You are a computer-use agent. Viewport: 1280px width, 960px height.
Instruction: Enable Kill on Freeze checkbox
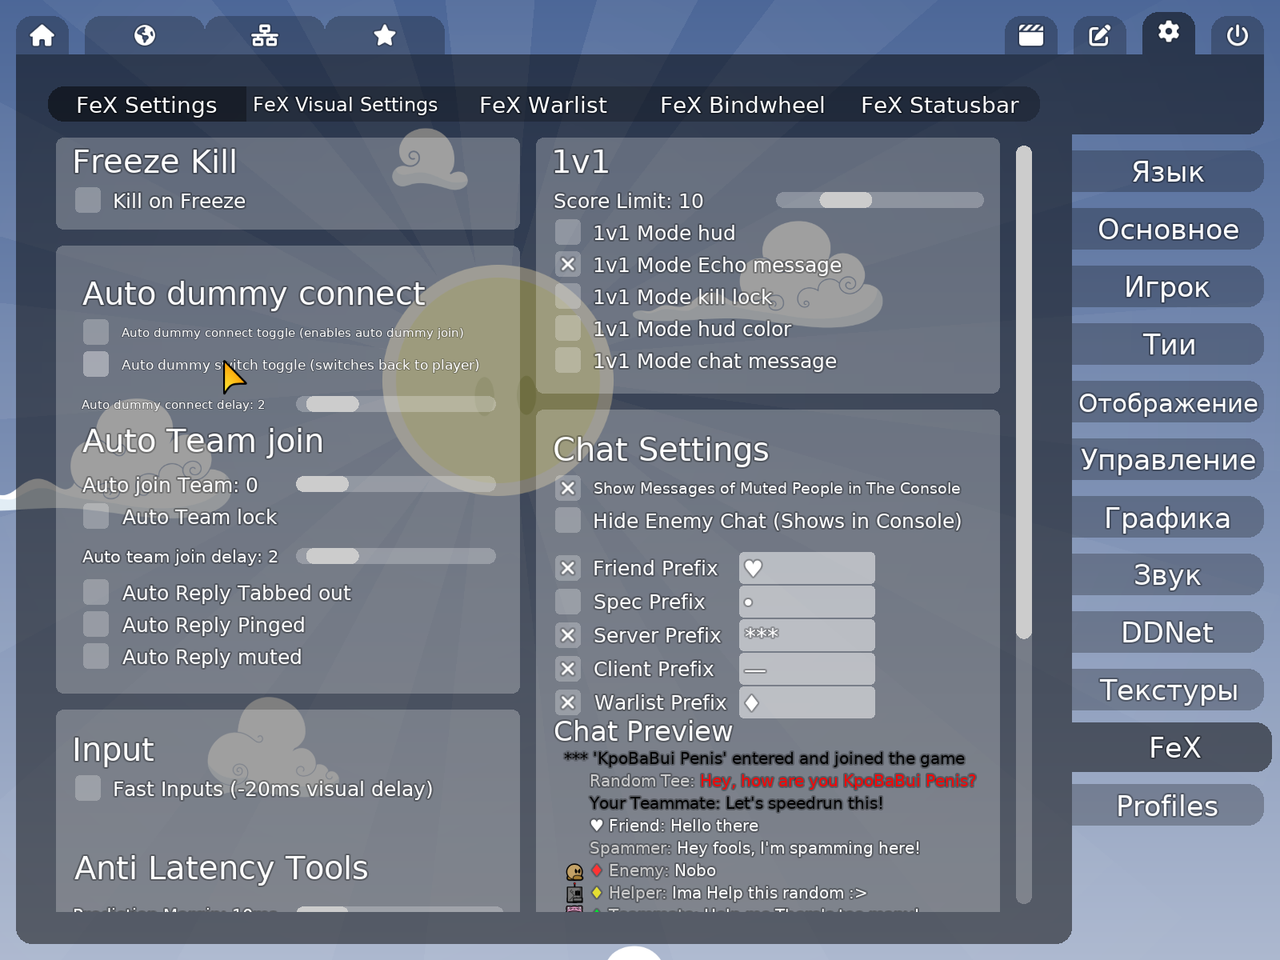pyautogui.click(x=88, y=200)
